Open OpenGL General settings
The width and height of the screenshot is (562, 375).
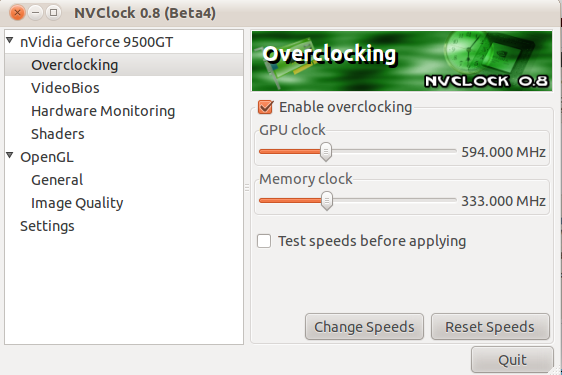point(57,180)
